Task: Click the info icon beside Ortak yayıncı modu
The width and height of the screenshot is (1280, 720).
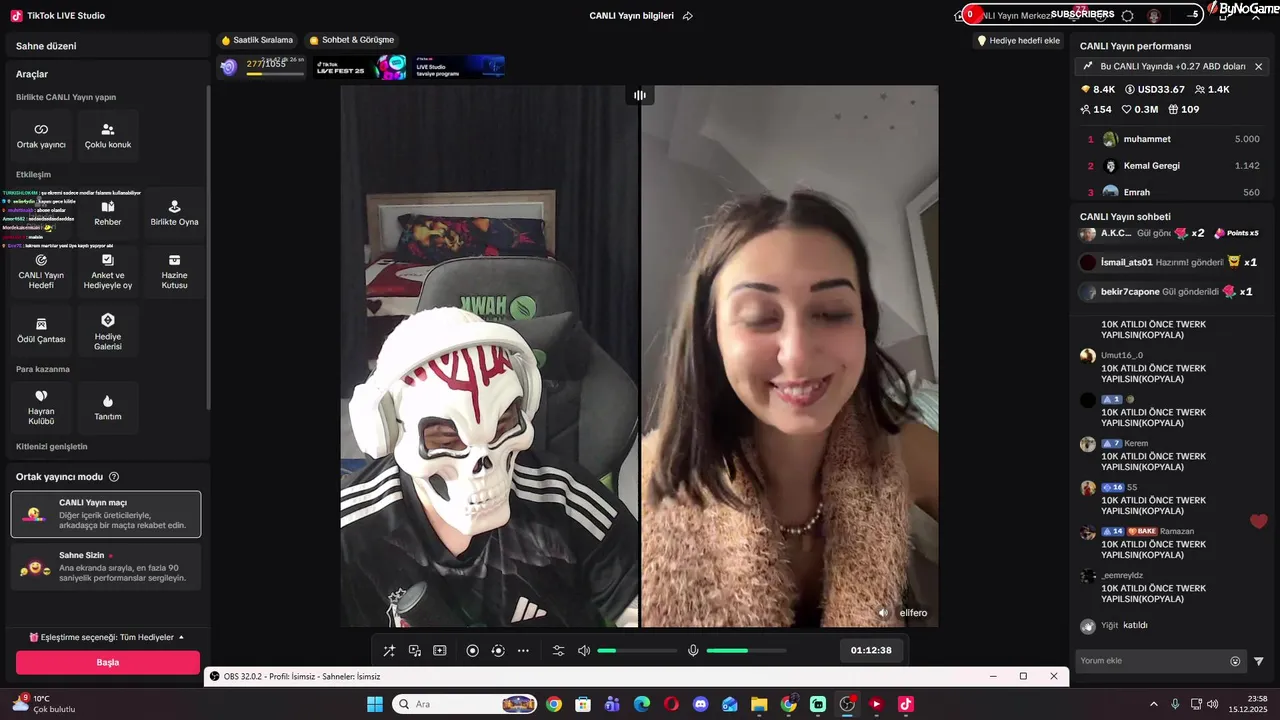Action: 114,477
